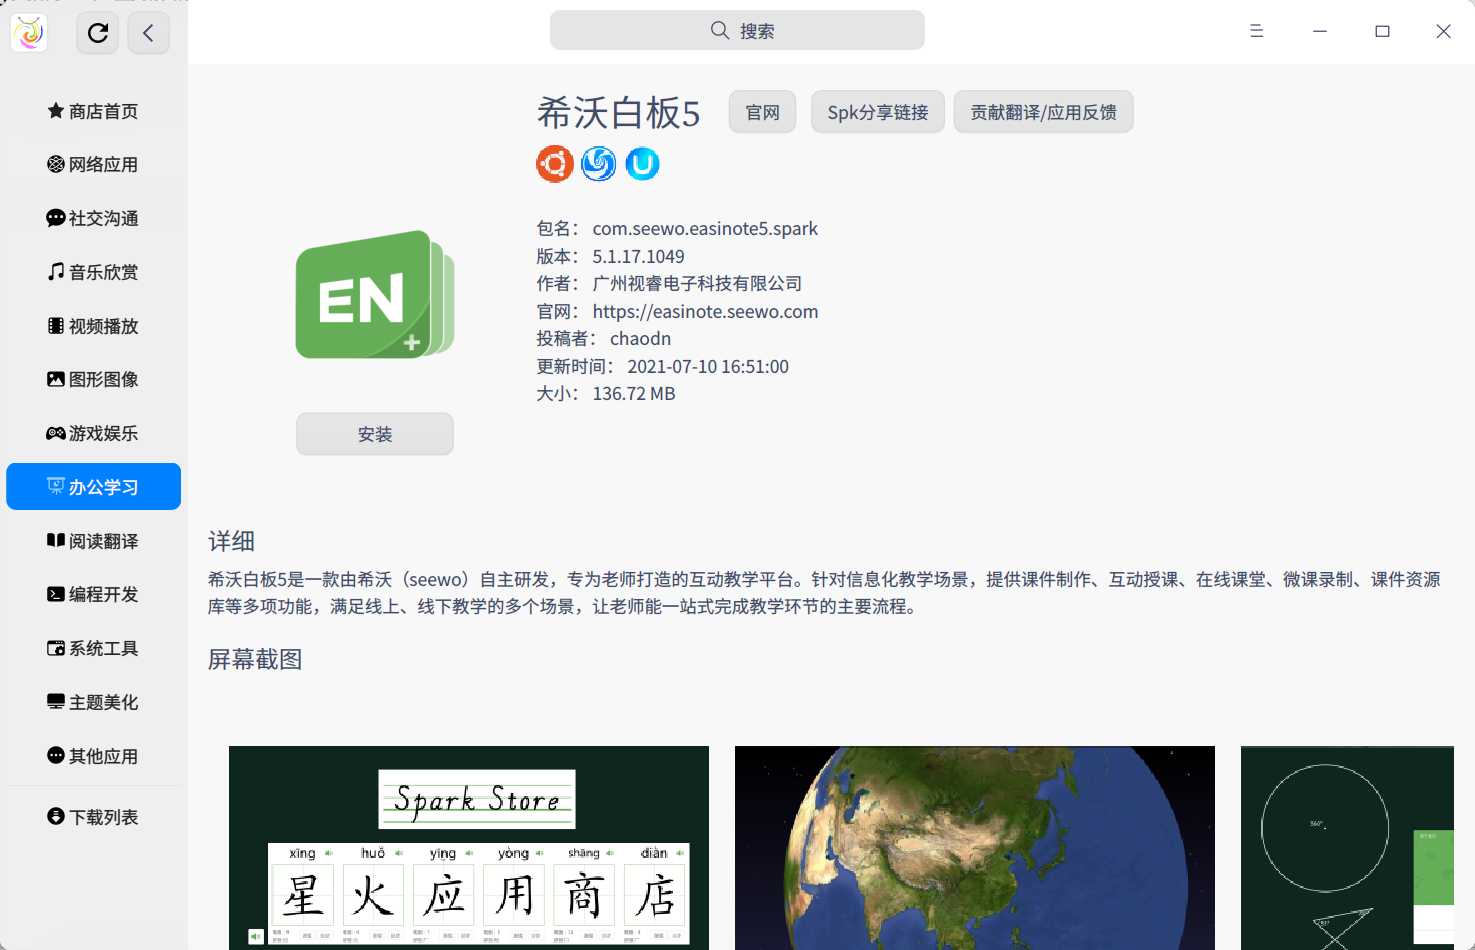Click the globe icon beside 网络应用
The height and width of the screenshot is (950, 1475).
tap(56, 164)
